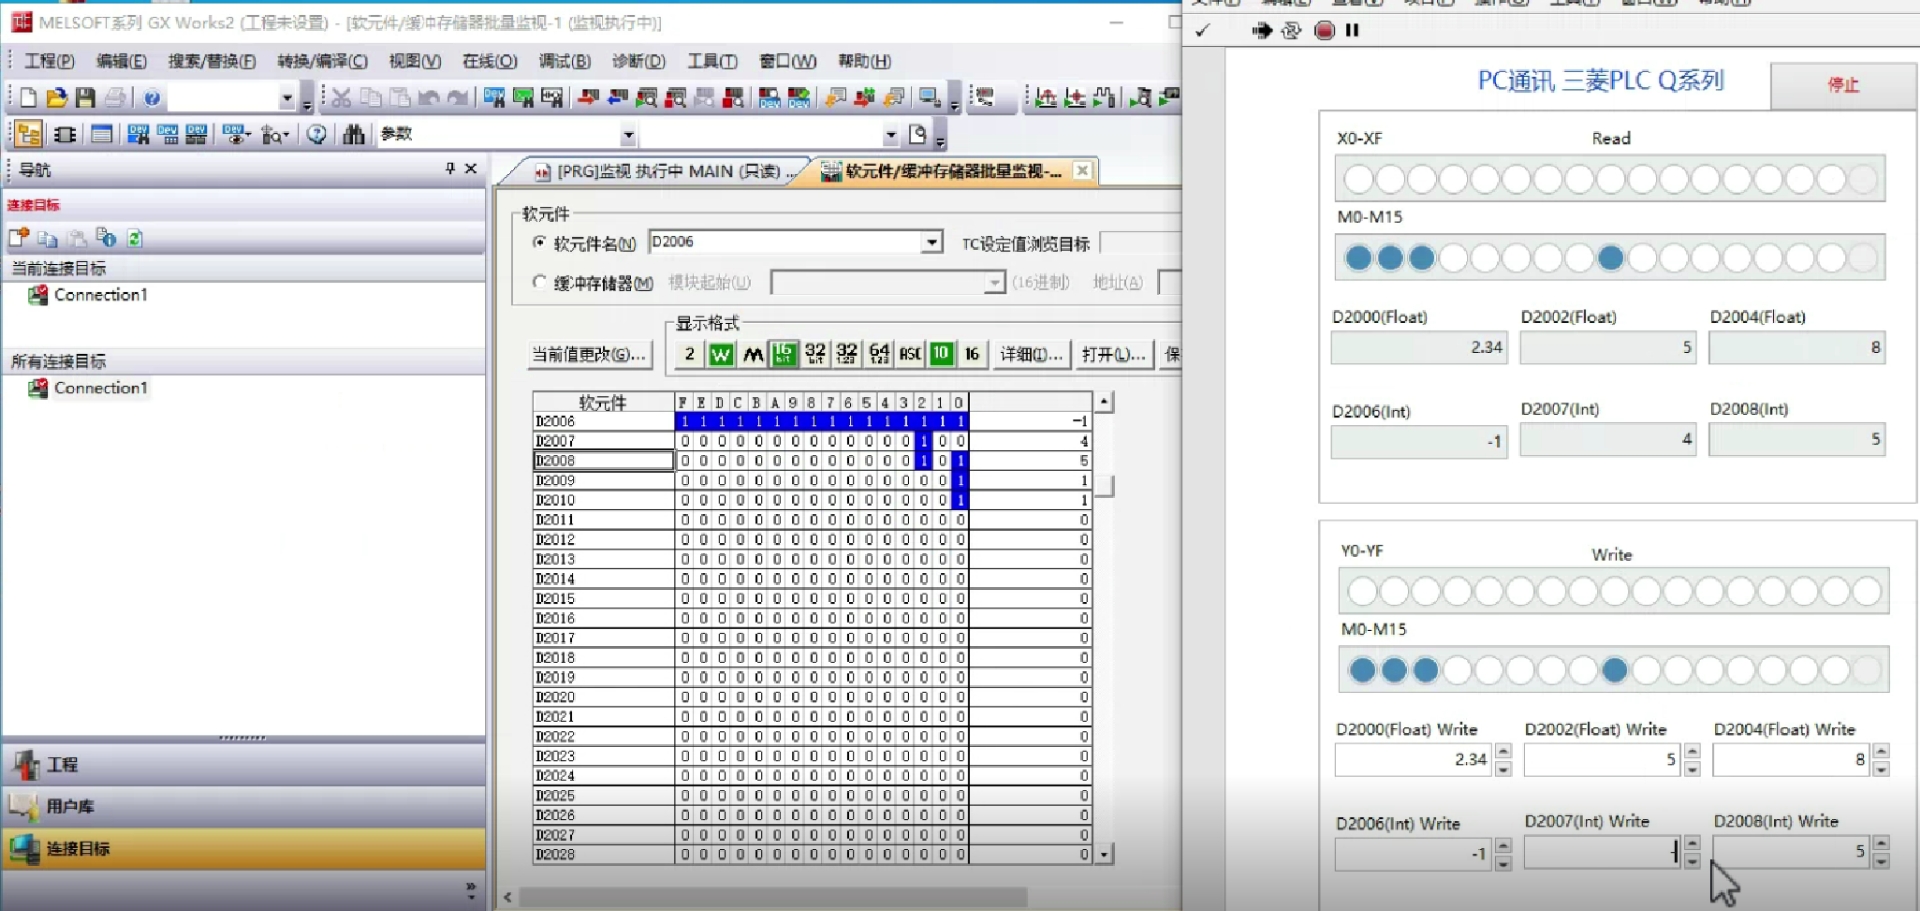The image size is (1920, 911).
Task: Select binary display format '2' button
Action: point(689,354)
